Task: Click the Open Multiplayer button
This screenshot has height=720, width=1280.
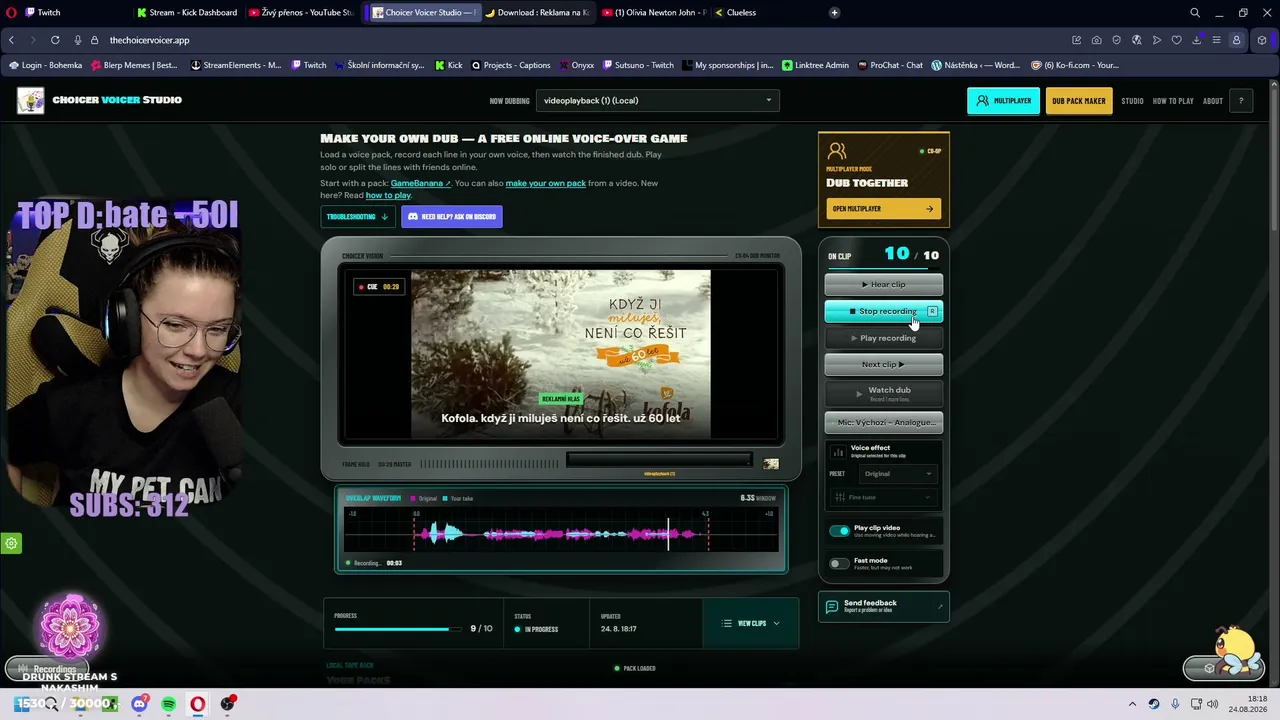Action: point(883,209)
